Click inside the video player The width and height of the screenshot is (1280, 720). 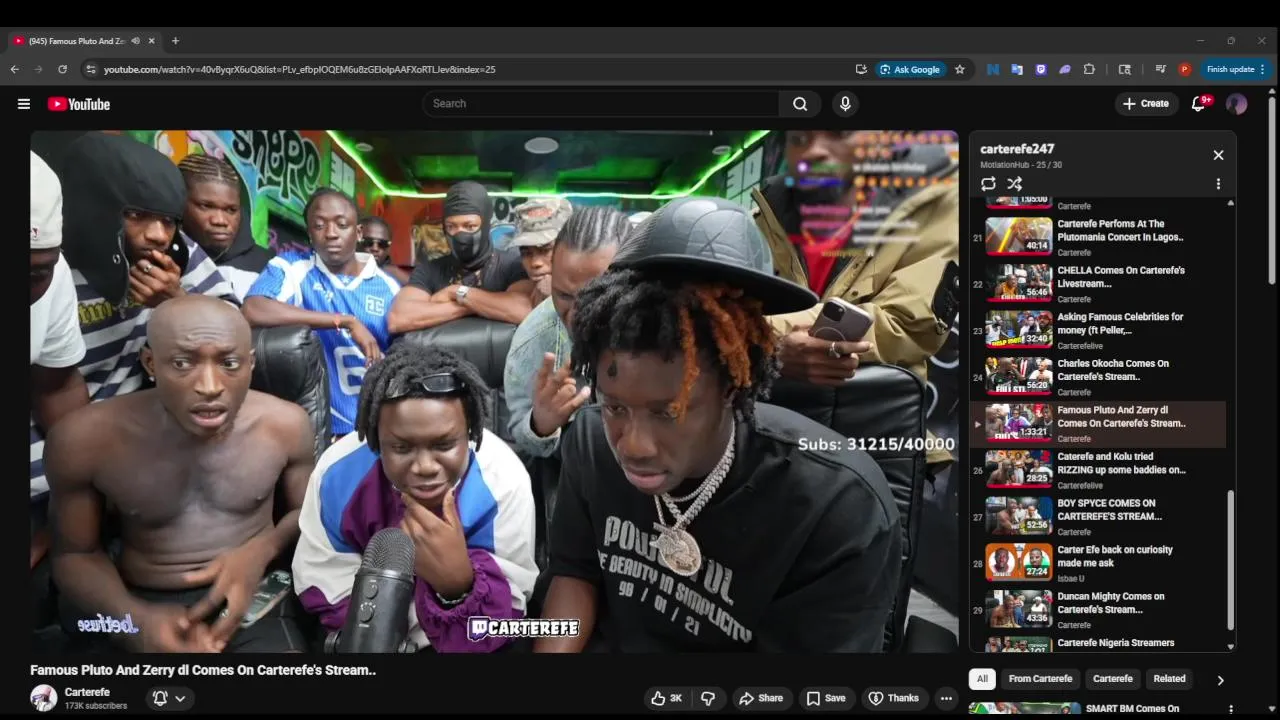[494, 391]
